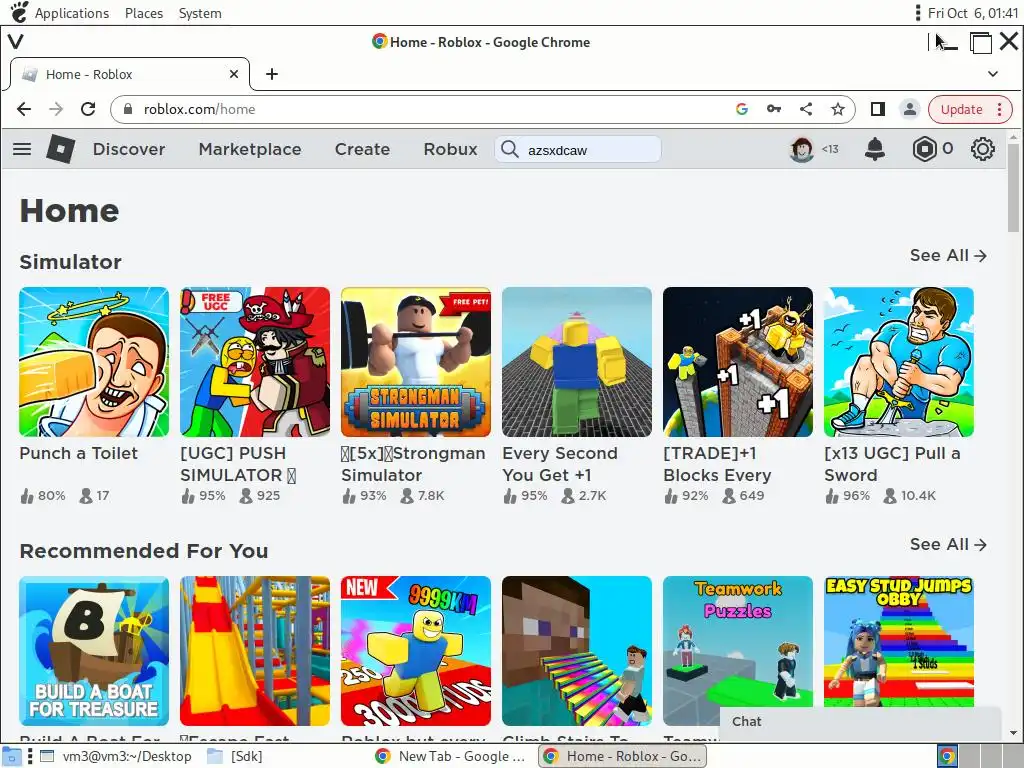This screenshot has height=768, width=1024.
Task: Click the [x13 UGC] Pull a Sword title
Action: (892, 464)
